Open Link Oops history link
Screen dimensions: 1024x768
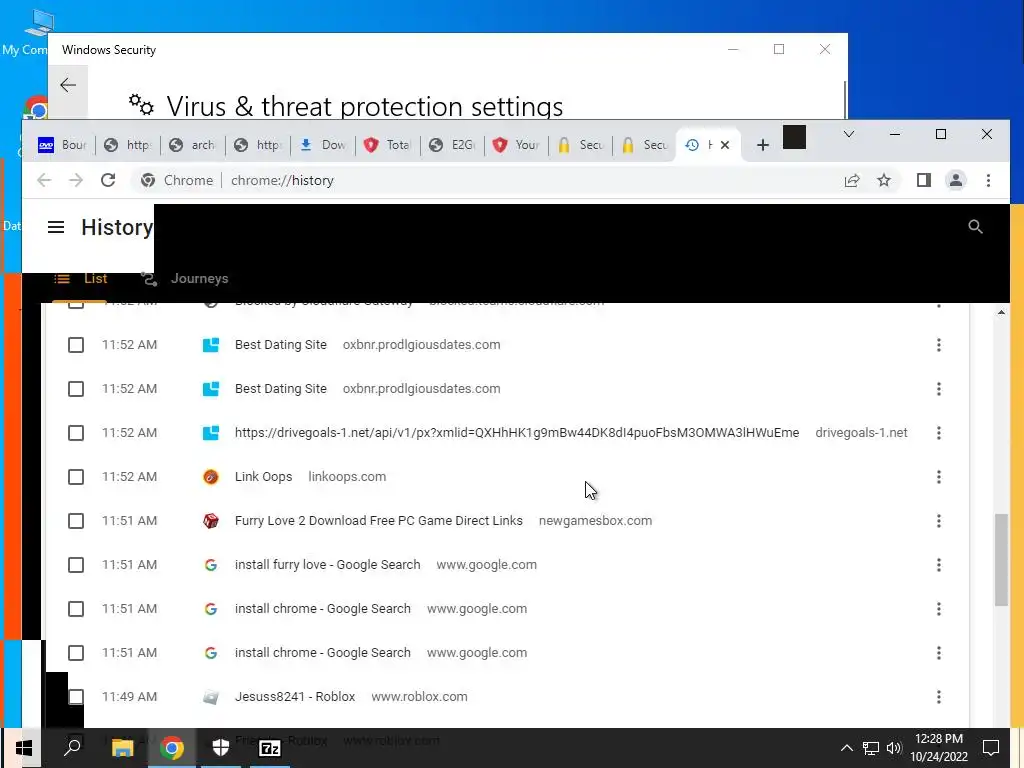click(263, 477)
